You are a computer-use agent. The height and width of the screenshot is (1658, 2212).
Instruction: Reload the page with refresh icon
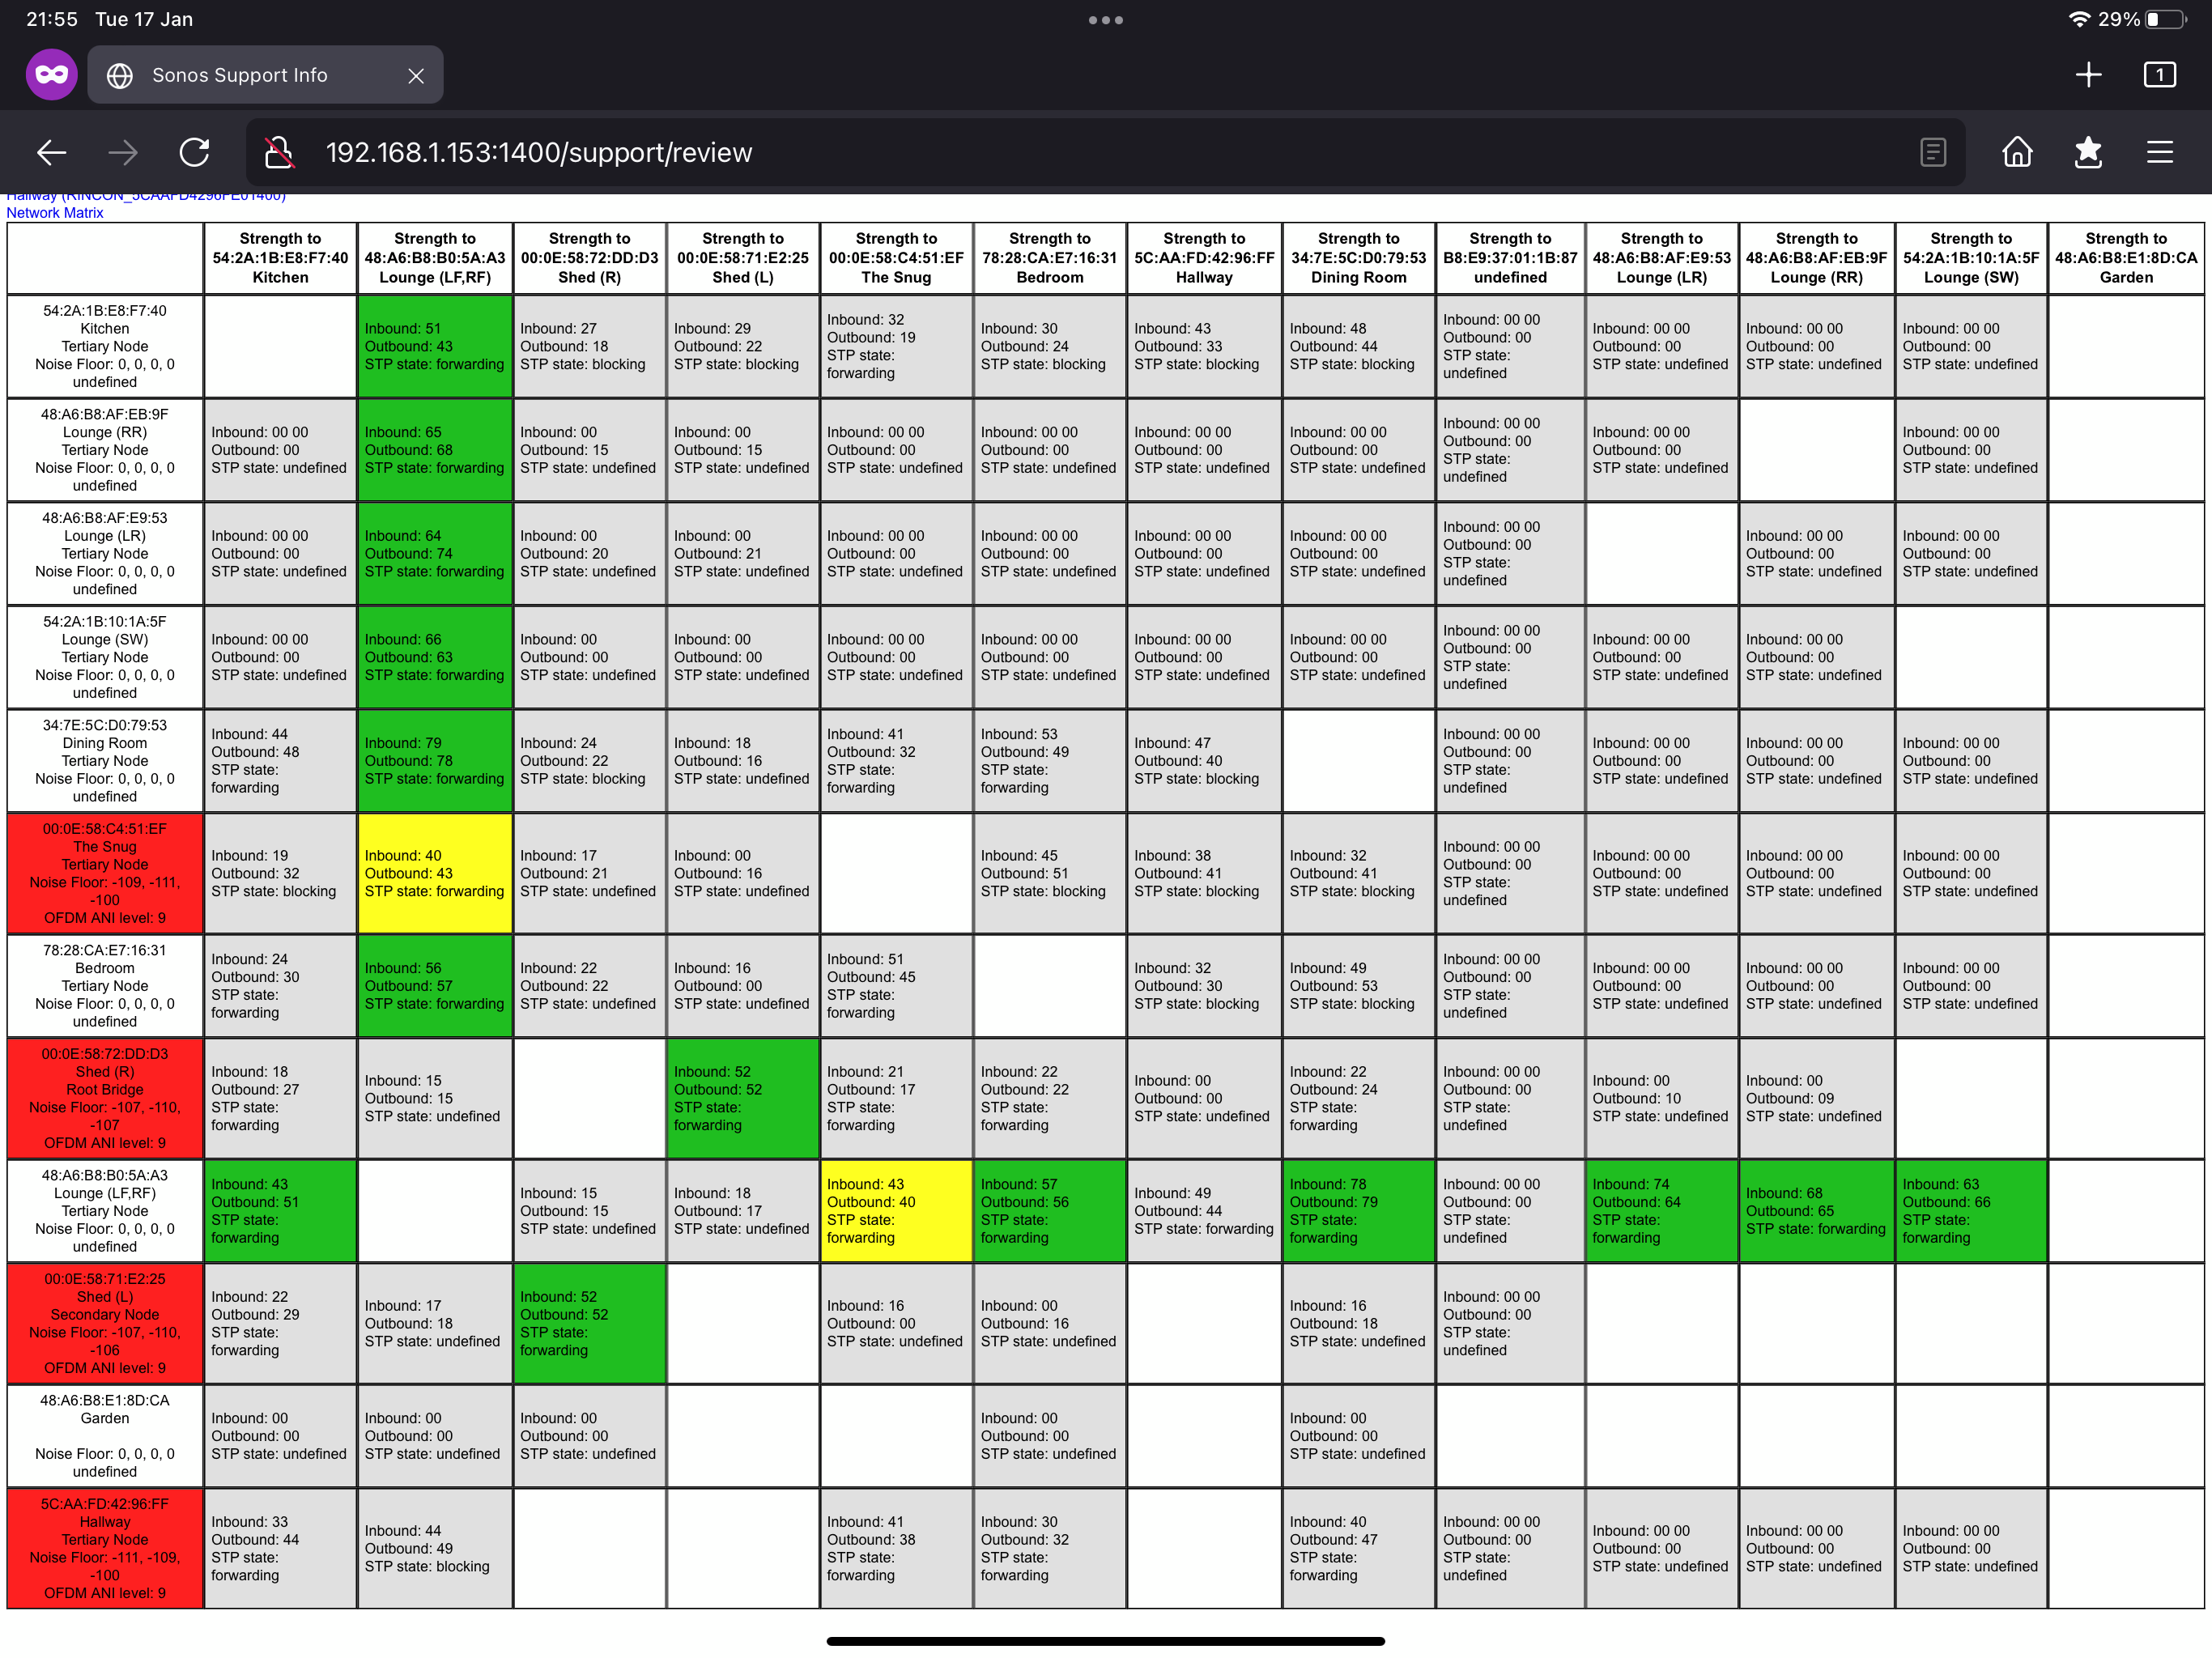tap(194, 152)
